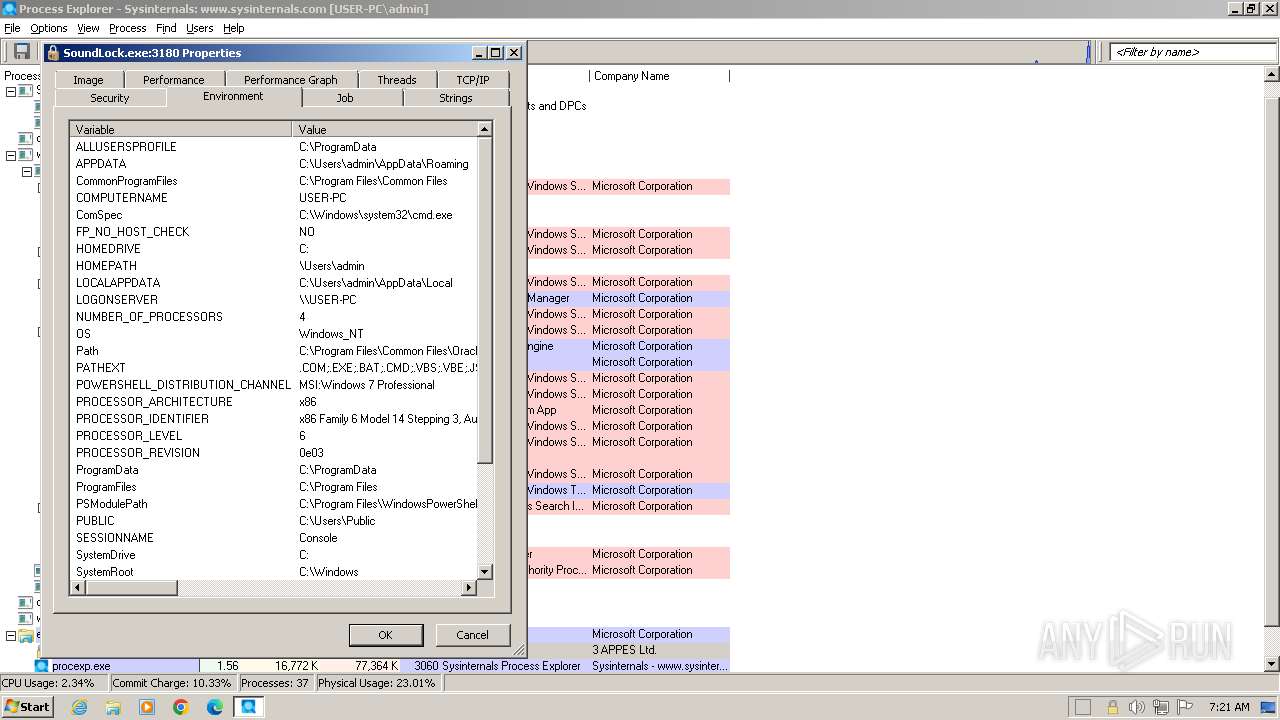Image resolution: width=1280 pixels, height=720 pixels.
Task: Click Cancel in the Properties dialog
Action: click(472, 635)
